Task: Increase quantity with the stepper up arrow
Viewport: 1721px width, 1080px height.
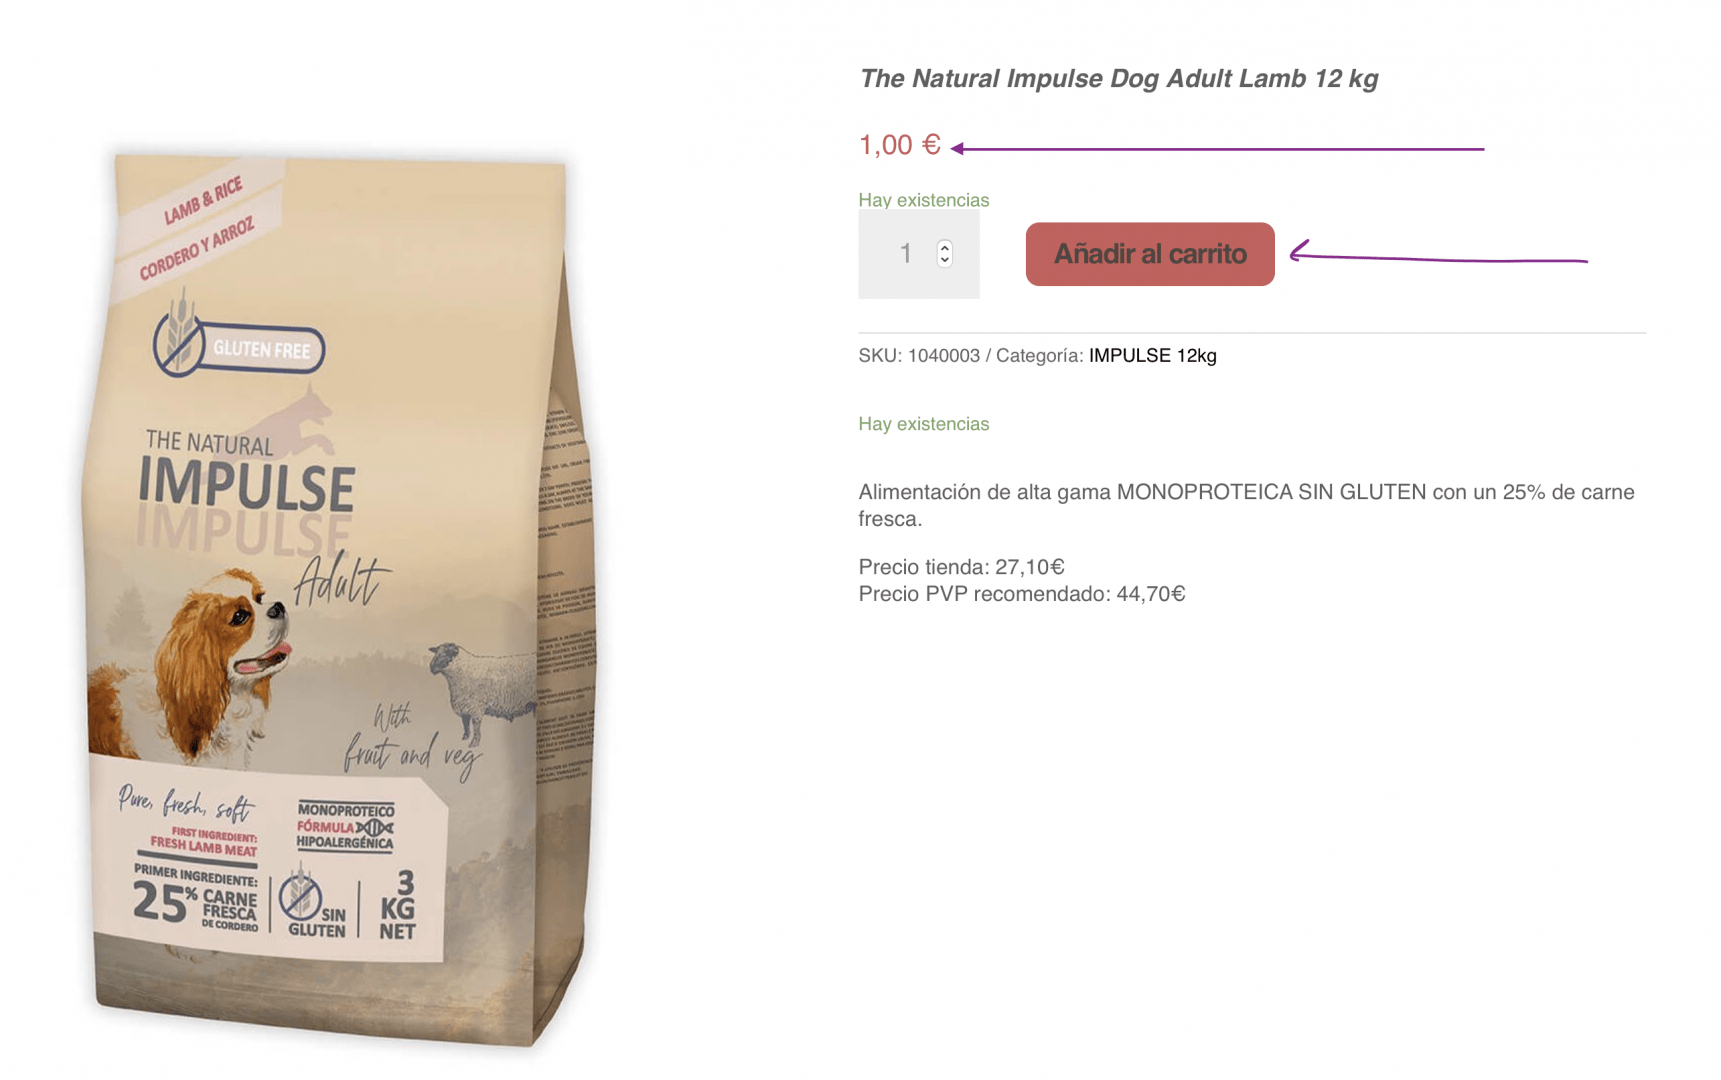Action: [x=944, y=247]
